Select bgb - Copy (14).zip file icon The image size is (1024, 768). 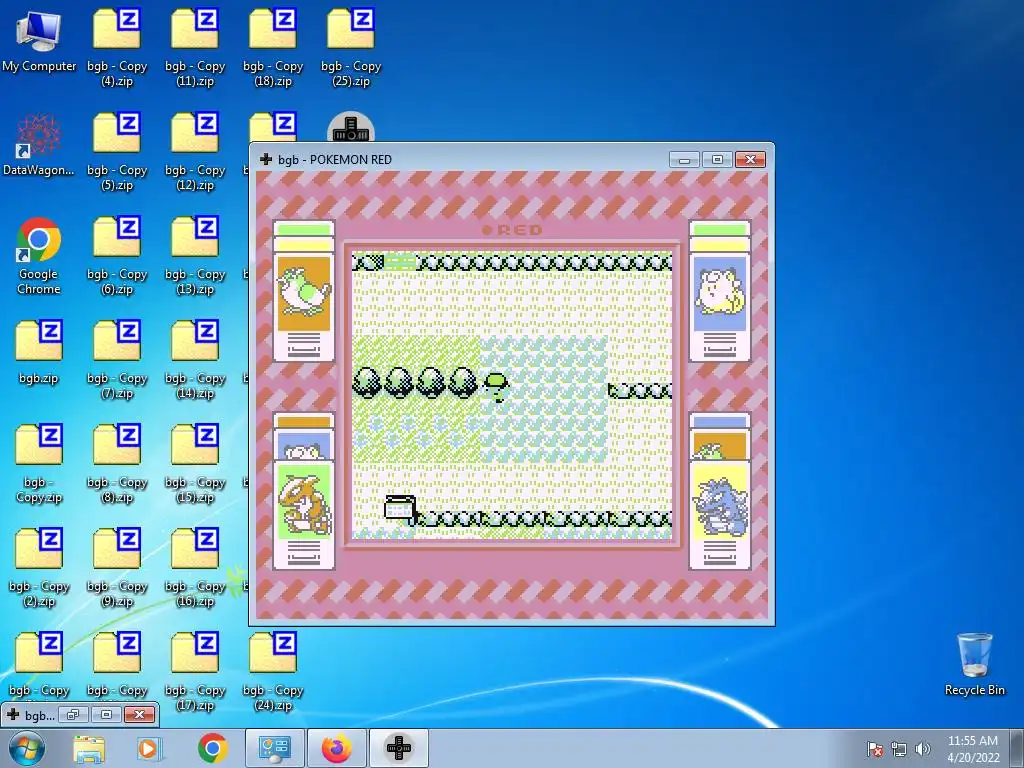click(195, 360)
